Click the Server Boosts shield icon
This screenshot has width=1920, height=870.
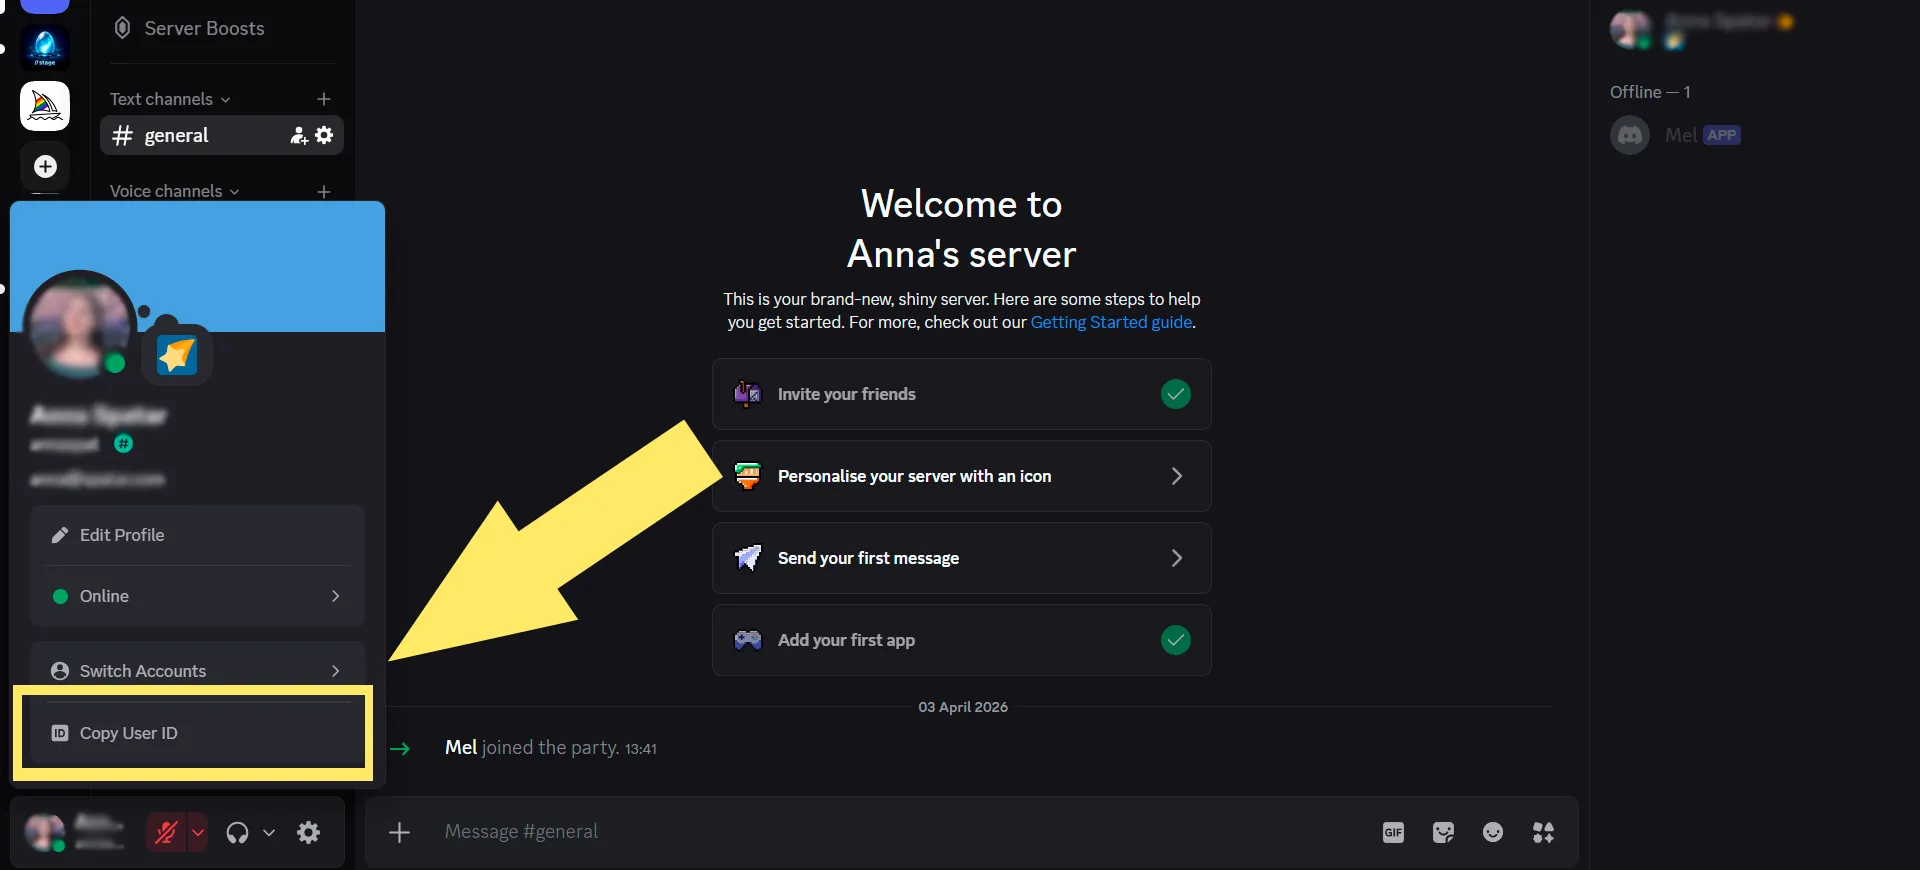[122, 28]
